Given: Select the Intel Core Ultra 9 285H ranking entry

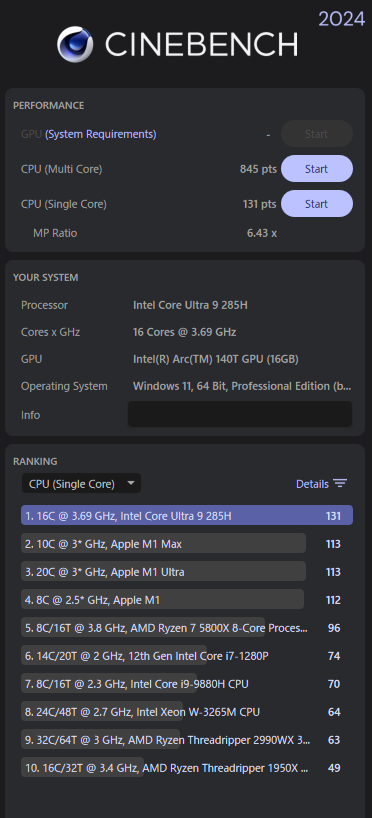Looking at the screenshot, I should click(187, 515).
